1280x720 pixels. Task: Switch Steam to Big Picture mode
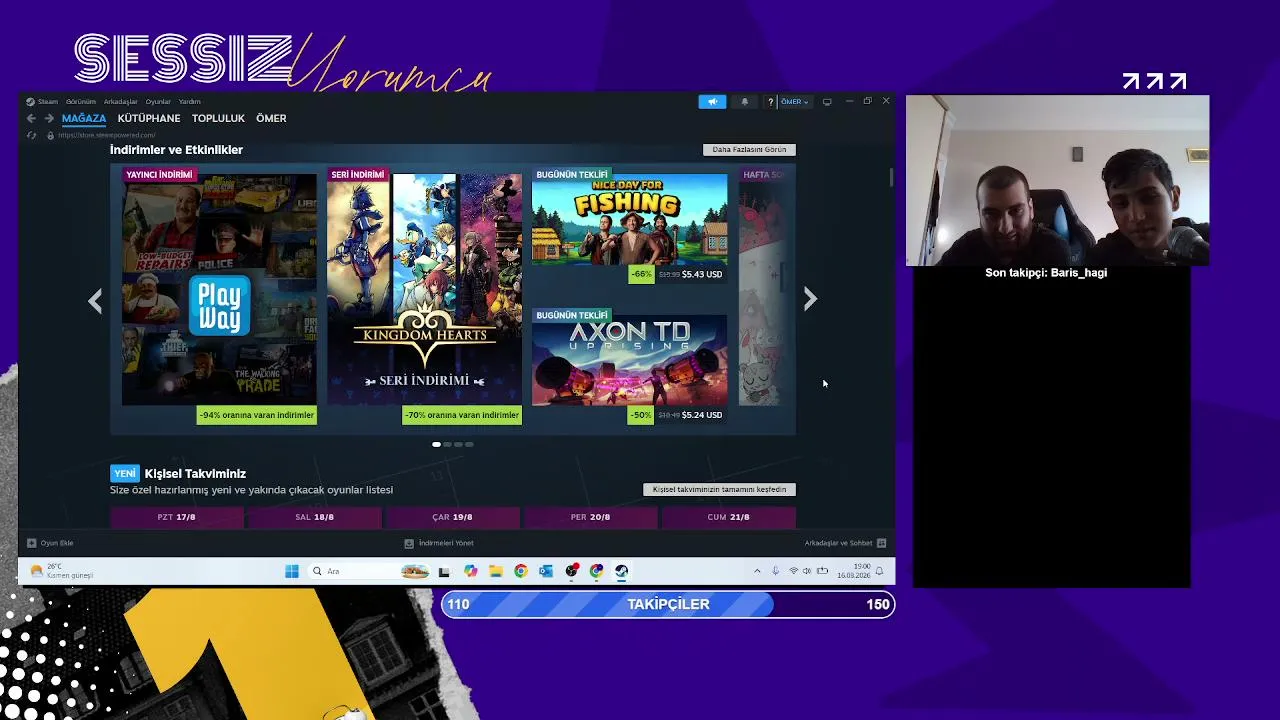[827, 101]
